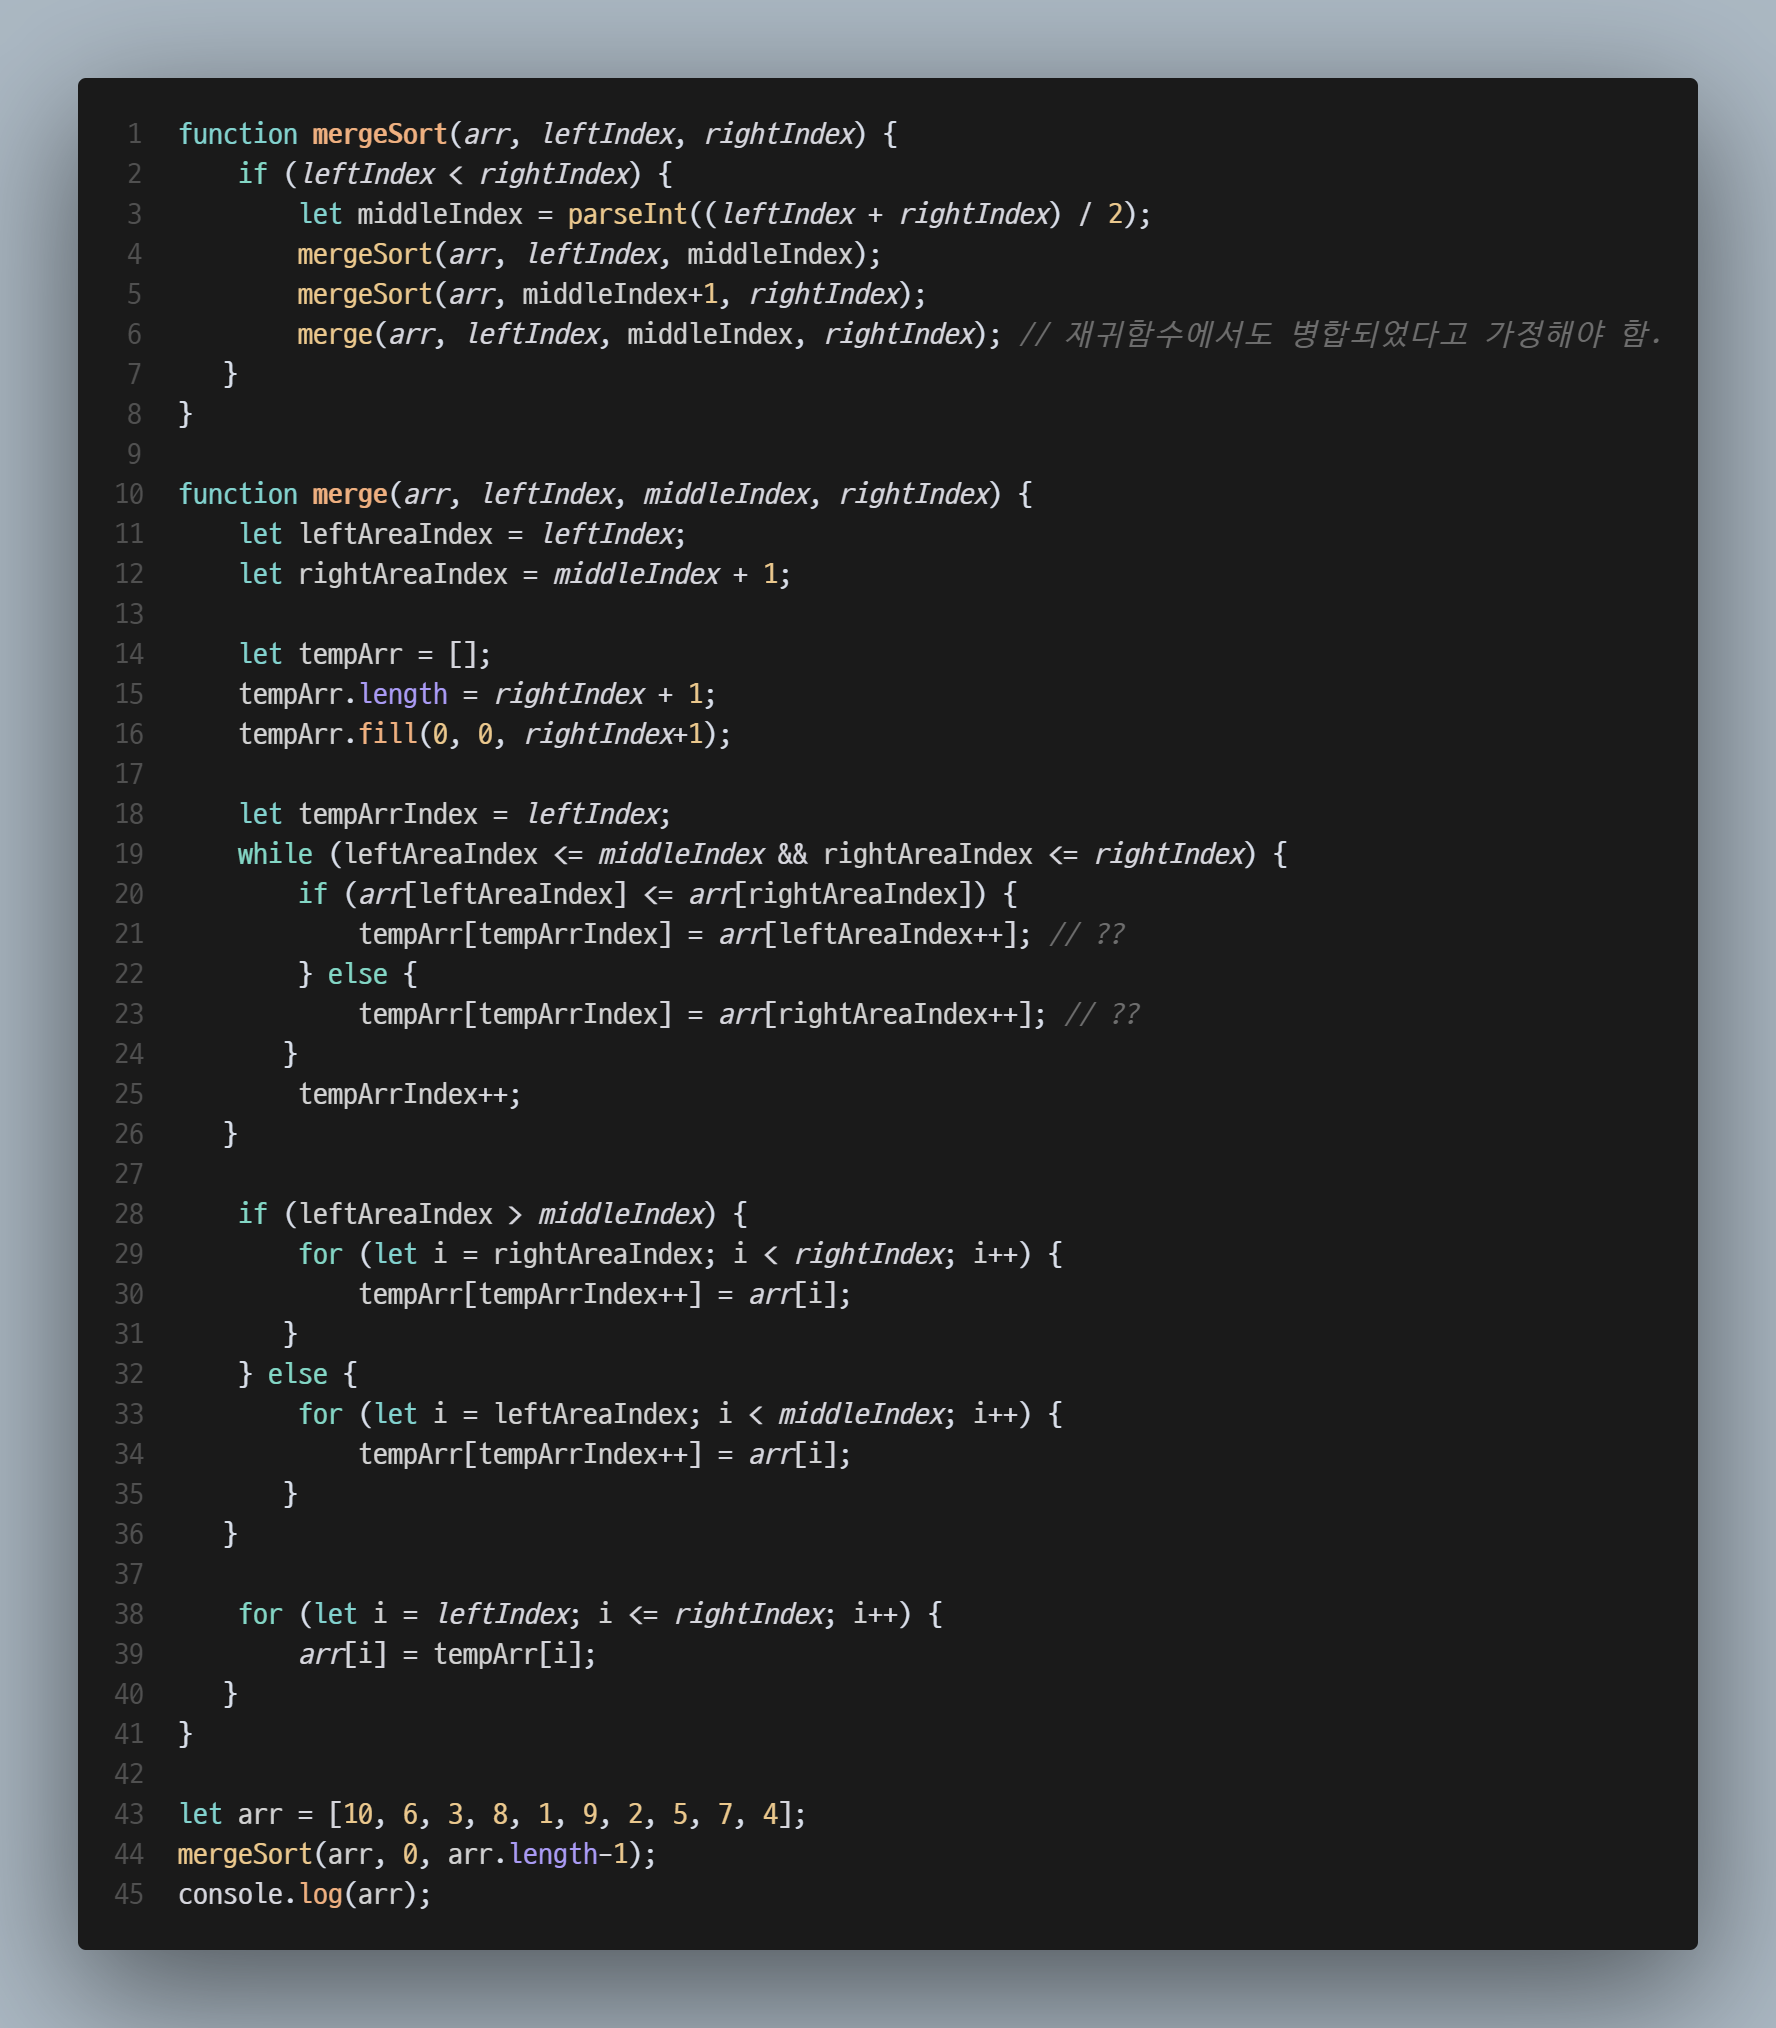This screenshot has width=1776, height=2028.
Task: Click line number 27 in the gutter
Action: [129, 1174]
